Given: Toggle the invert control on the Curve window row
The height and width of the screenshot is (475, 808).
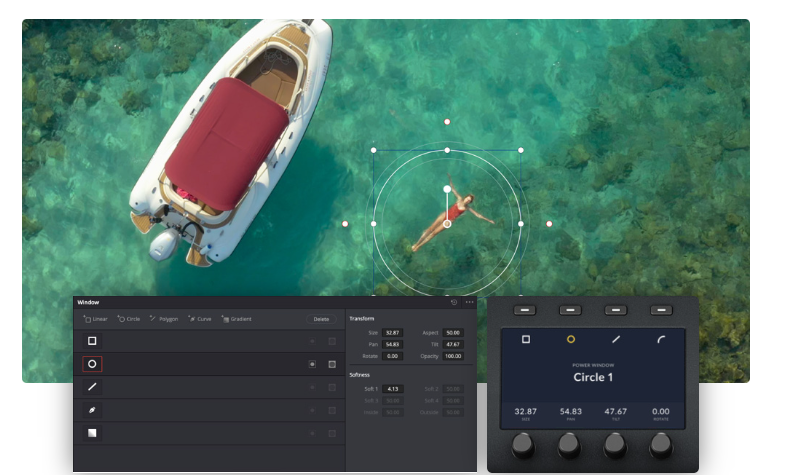Looking at the screenshot, I should (x=312, y=411).
